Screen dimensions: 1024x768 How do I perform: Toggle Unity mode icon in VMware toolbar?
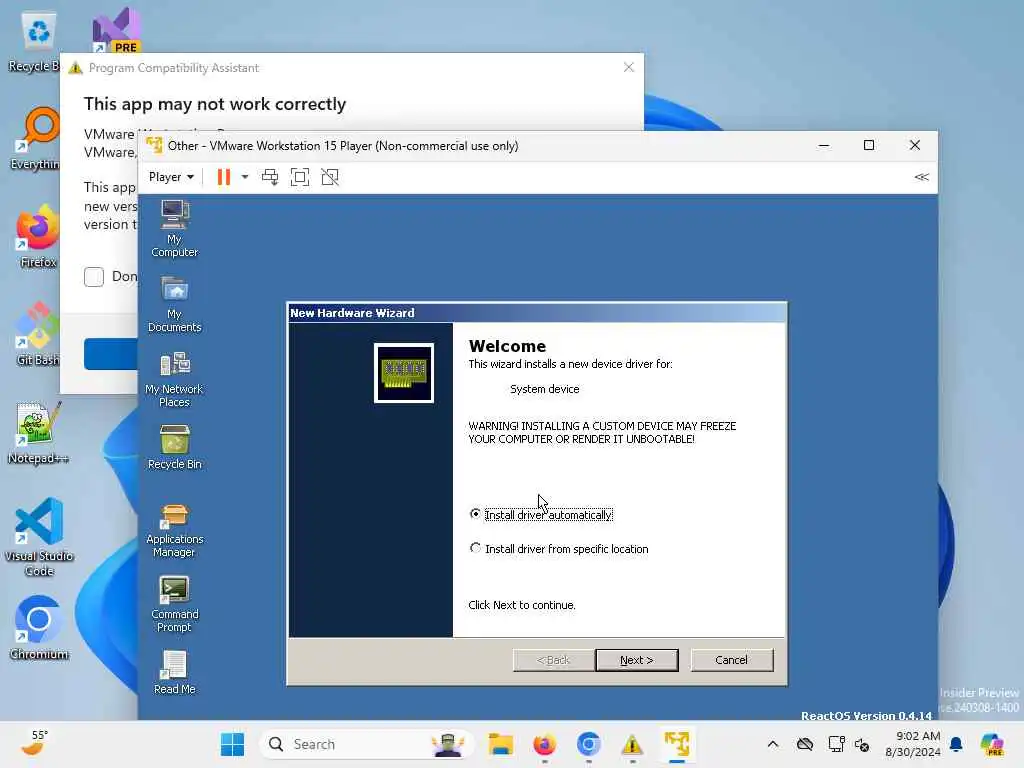click(330, 177)
